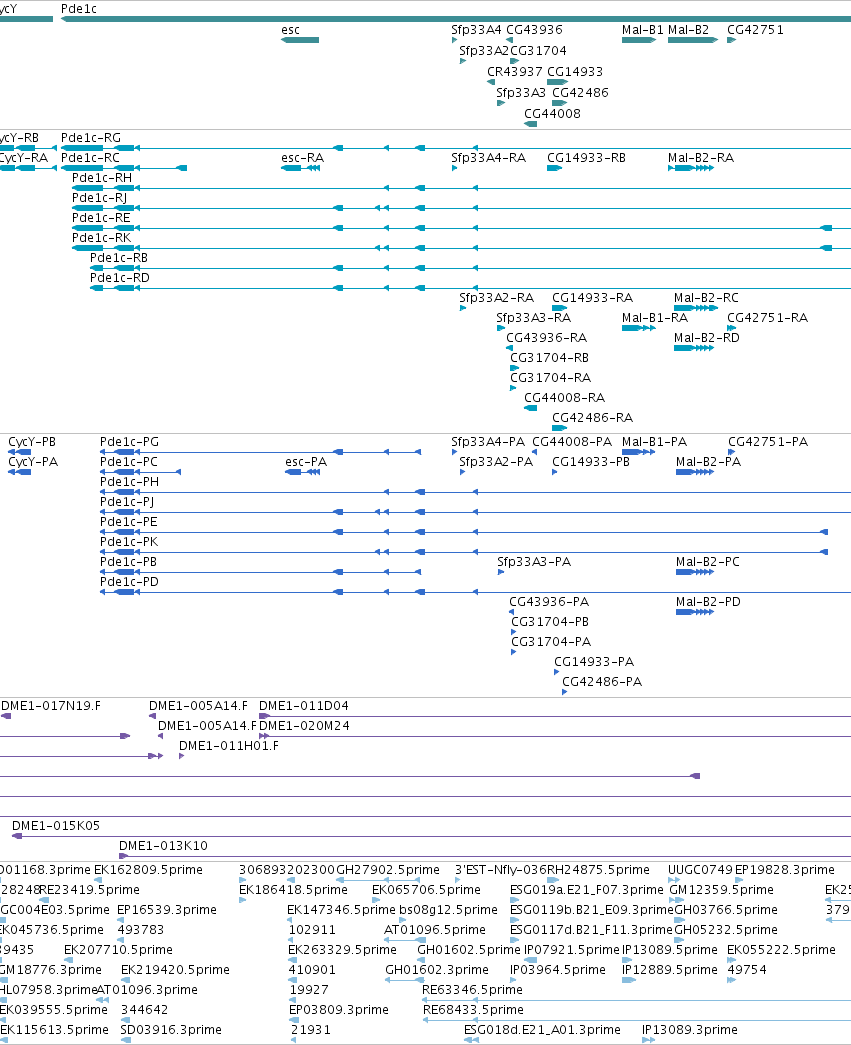Click the esc gene arrow glyph
The image size is (851, 1045).
coord(300,40)
